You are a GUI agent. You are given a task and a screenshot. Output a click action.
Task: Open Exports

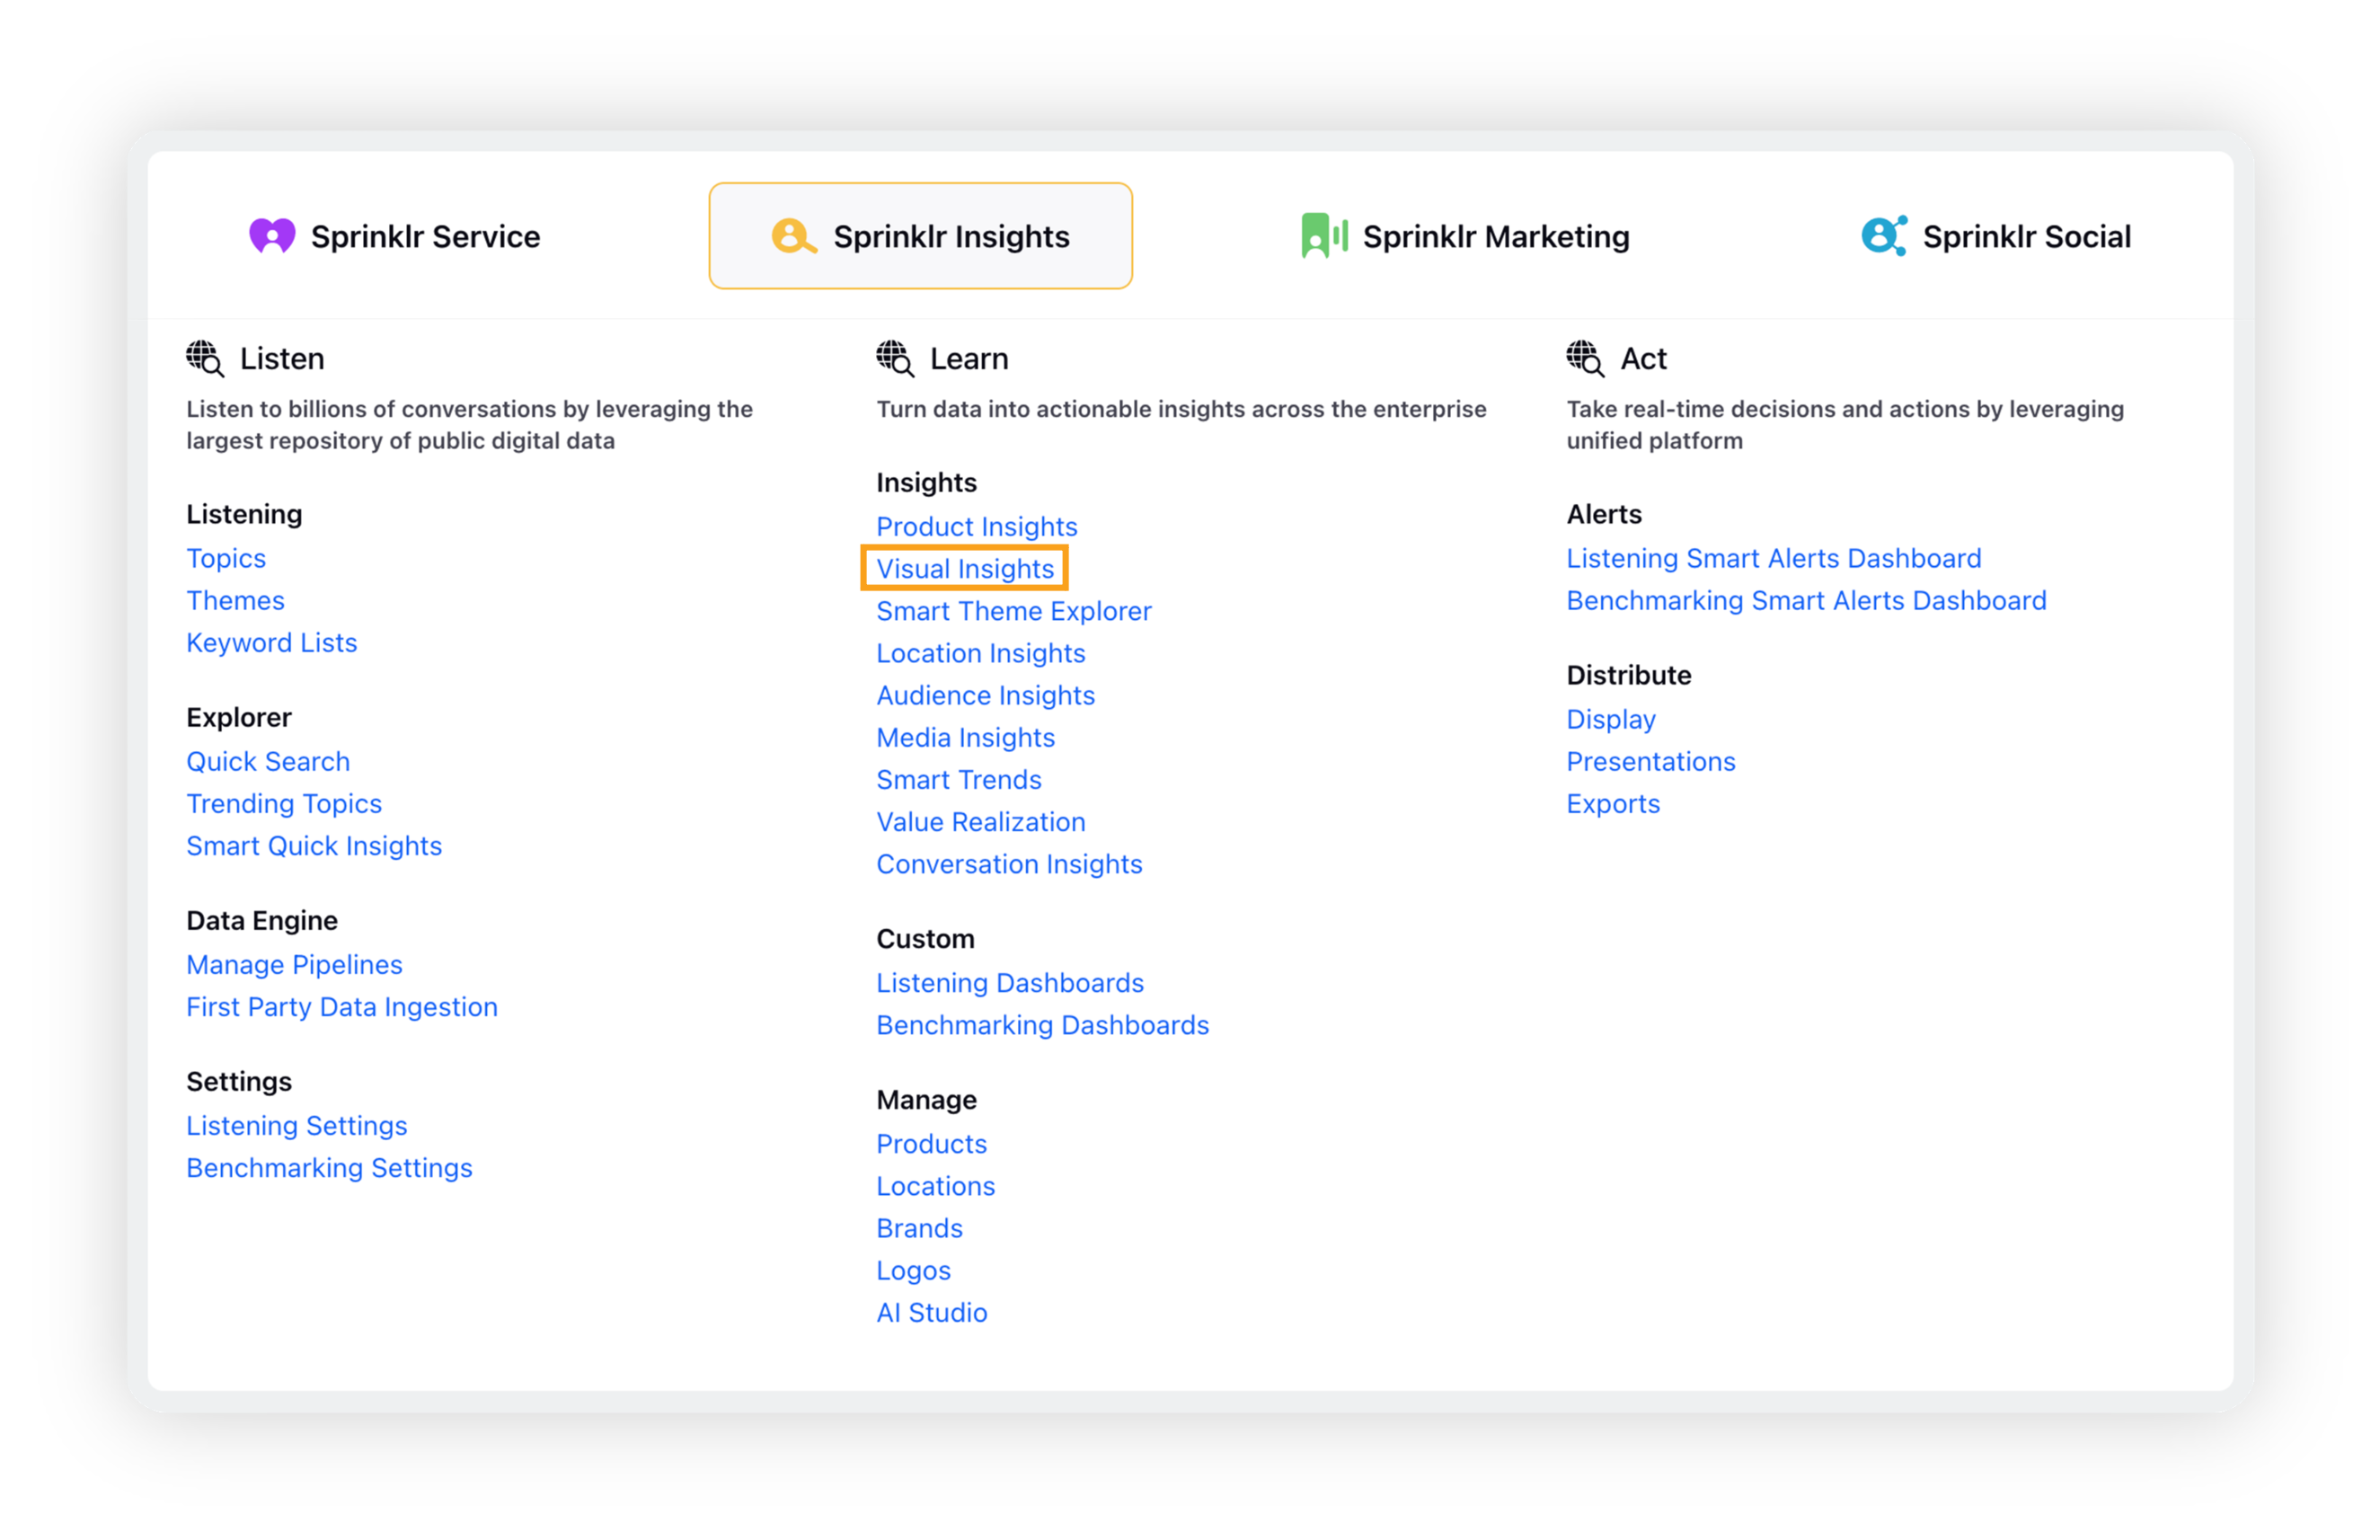click(x=1613, y=803)
